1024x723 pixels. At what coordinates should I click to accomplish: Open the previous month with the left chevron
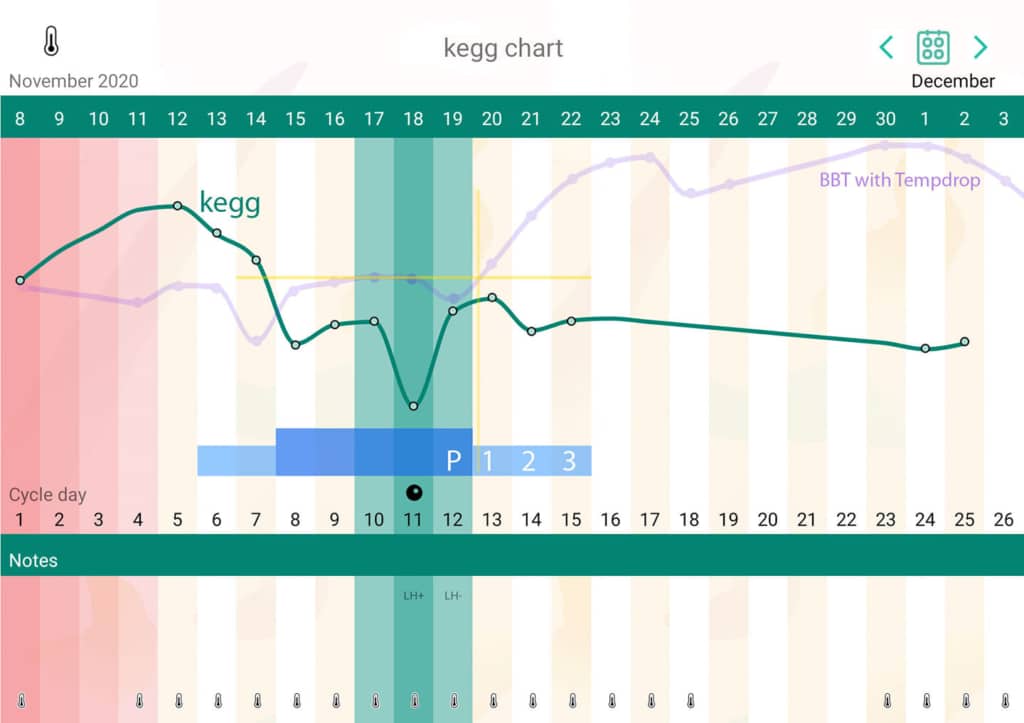(x=886, y=47)
